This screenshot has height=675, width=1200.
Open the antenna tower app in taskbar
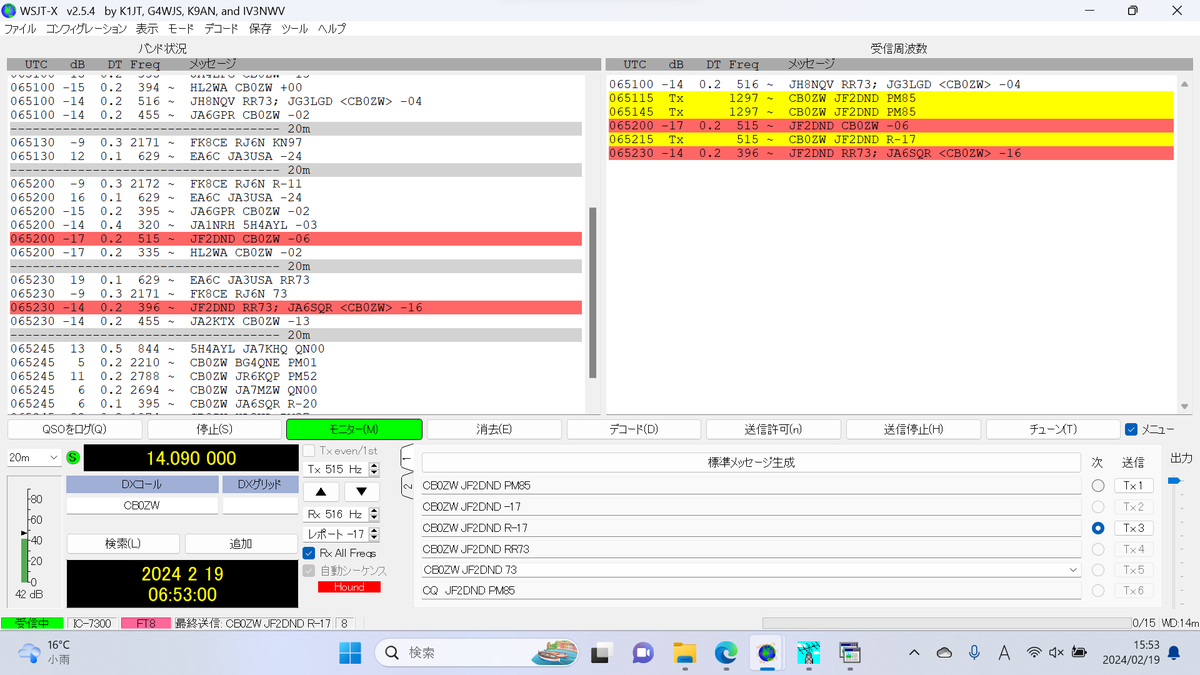pyautogui.click(x=808, y=653)
